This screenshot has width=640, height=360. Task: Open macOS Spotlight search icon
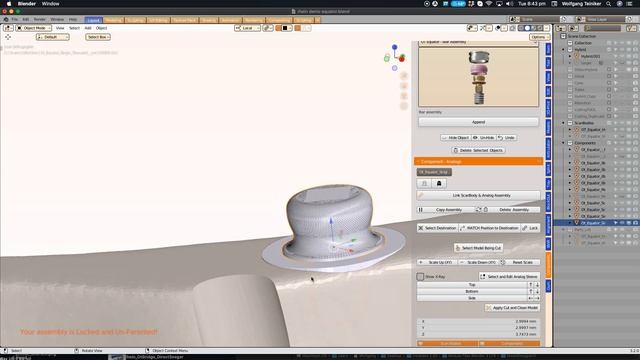(609, 4)
